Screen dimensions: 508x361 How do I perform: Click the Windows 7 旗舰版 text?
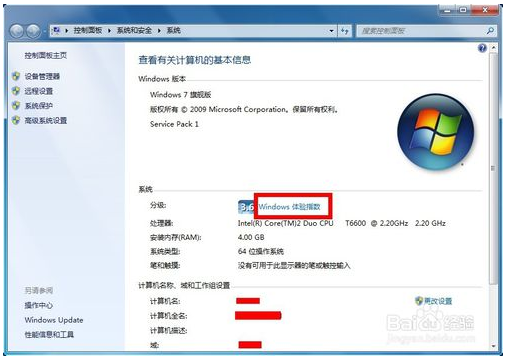[x=181, y=95]
